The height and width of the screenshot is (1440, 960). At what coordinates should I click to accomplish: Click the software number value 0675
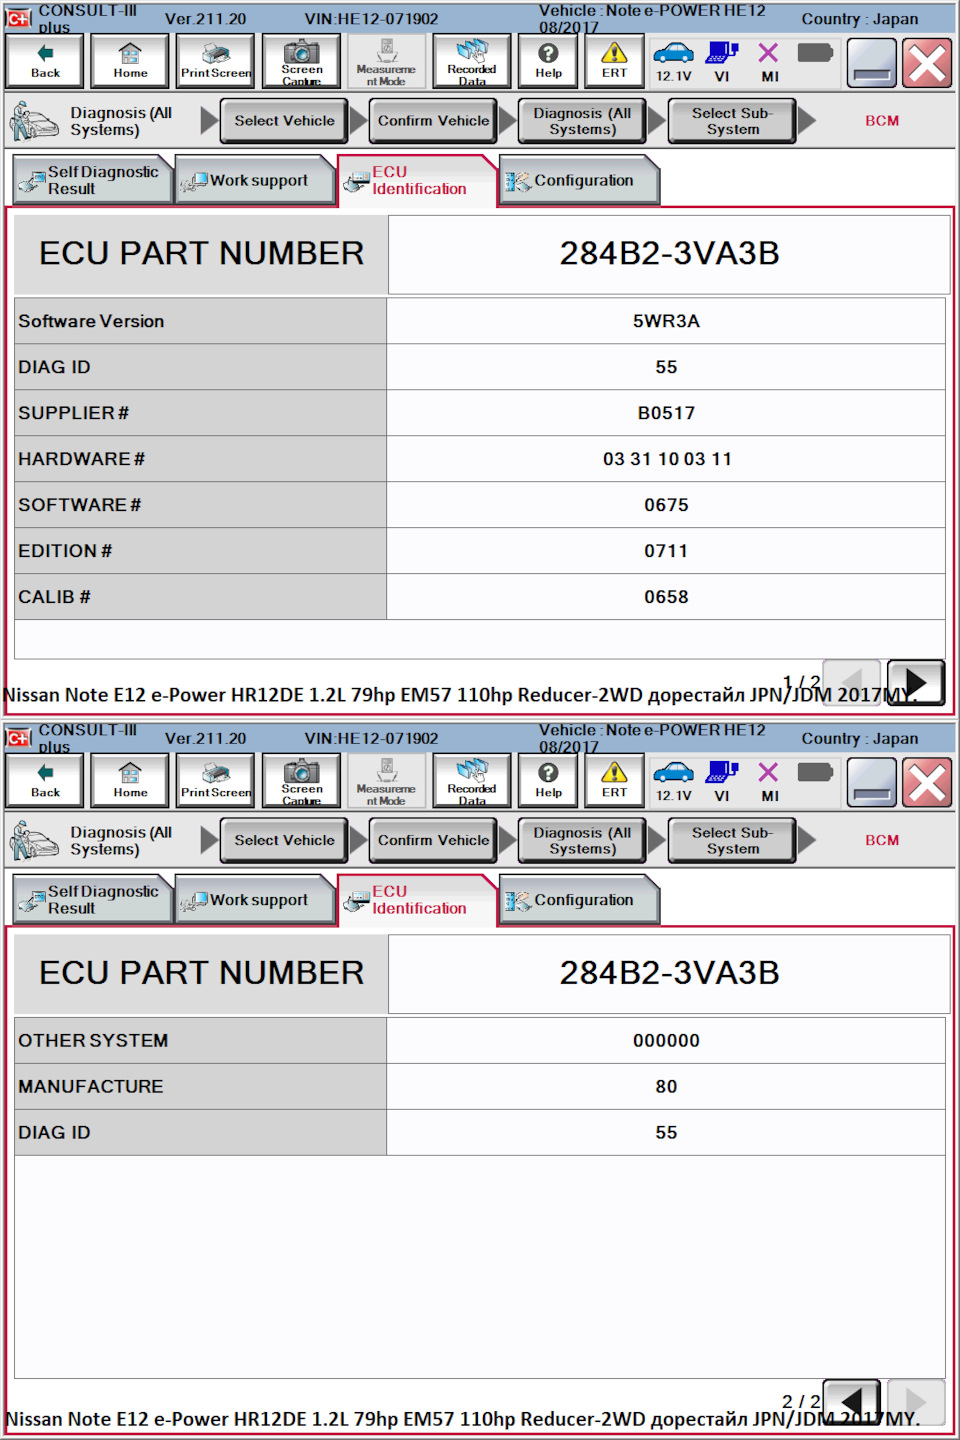pos(666,505)
